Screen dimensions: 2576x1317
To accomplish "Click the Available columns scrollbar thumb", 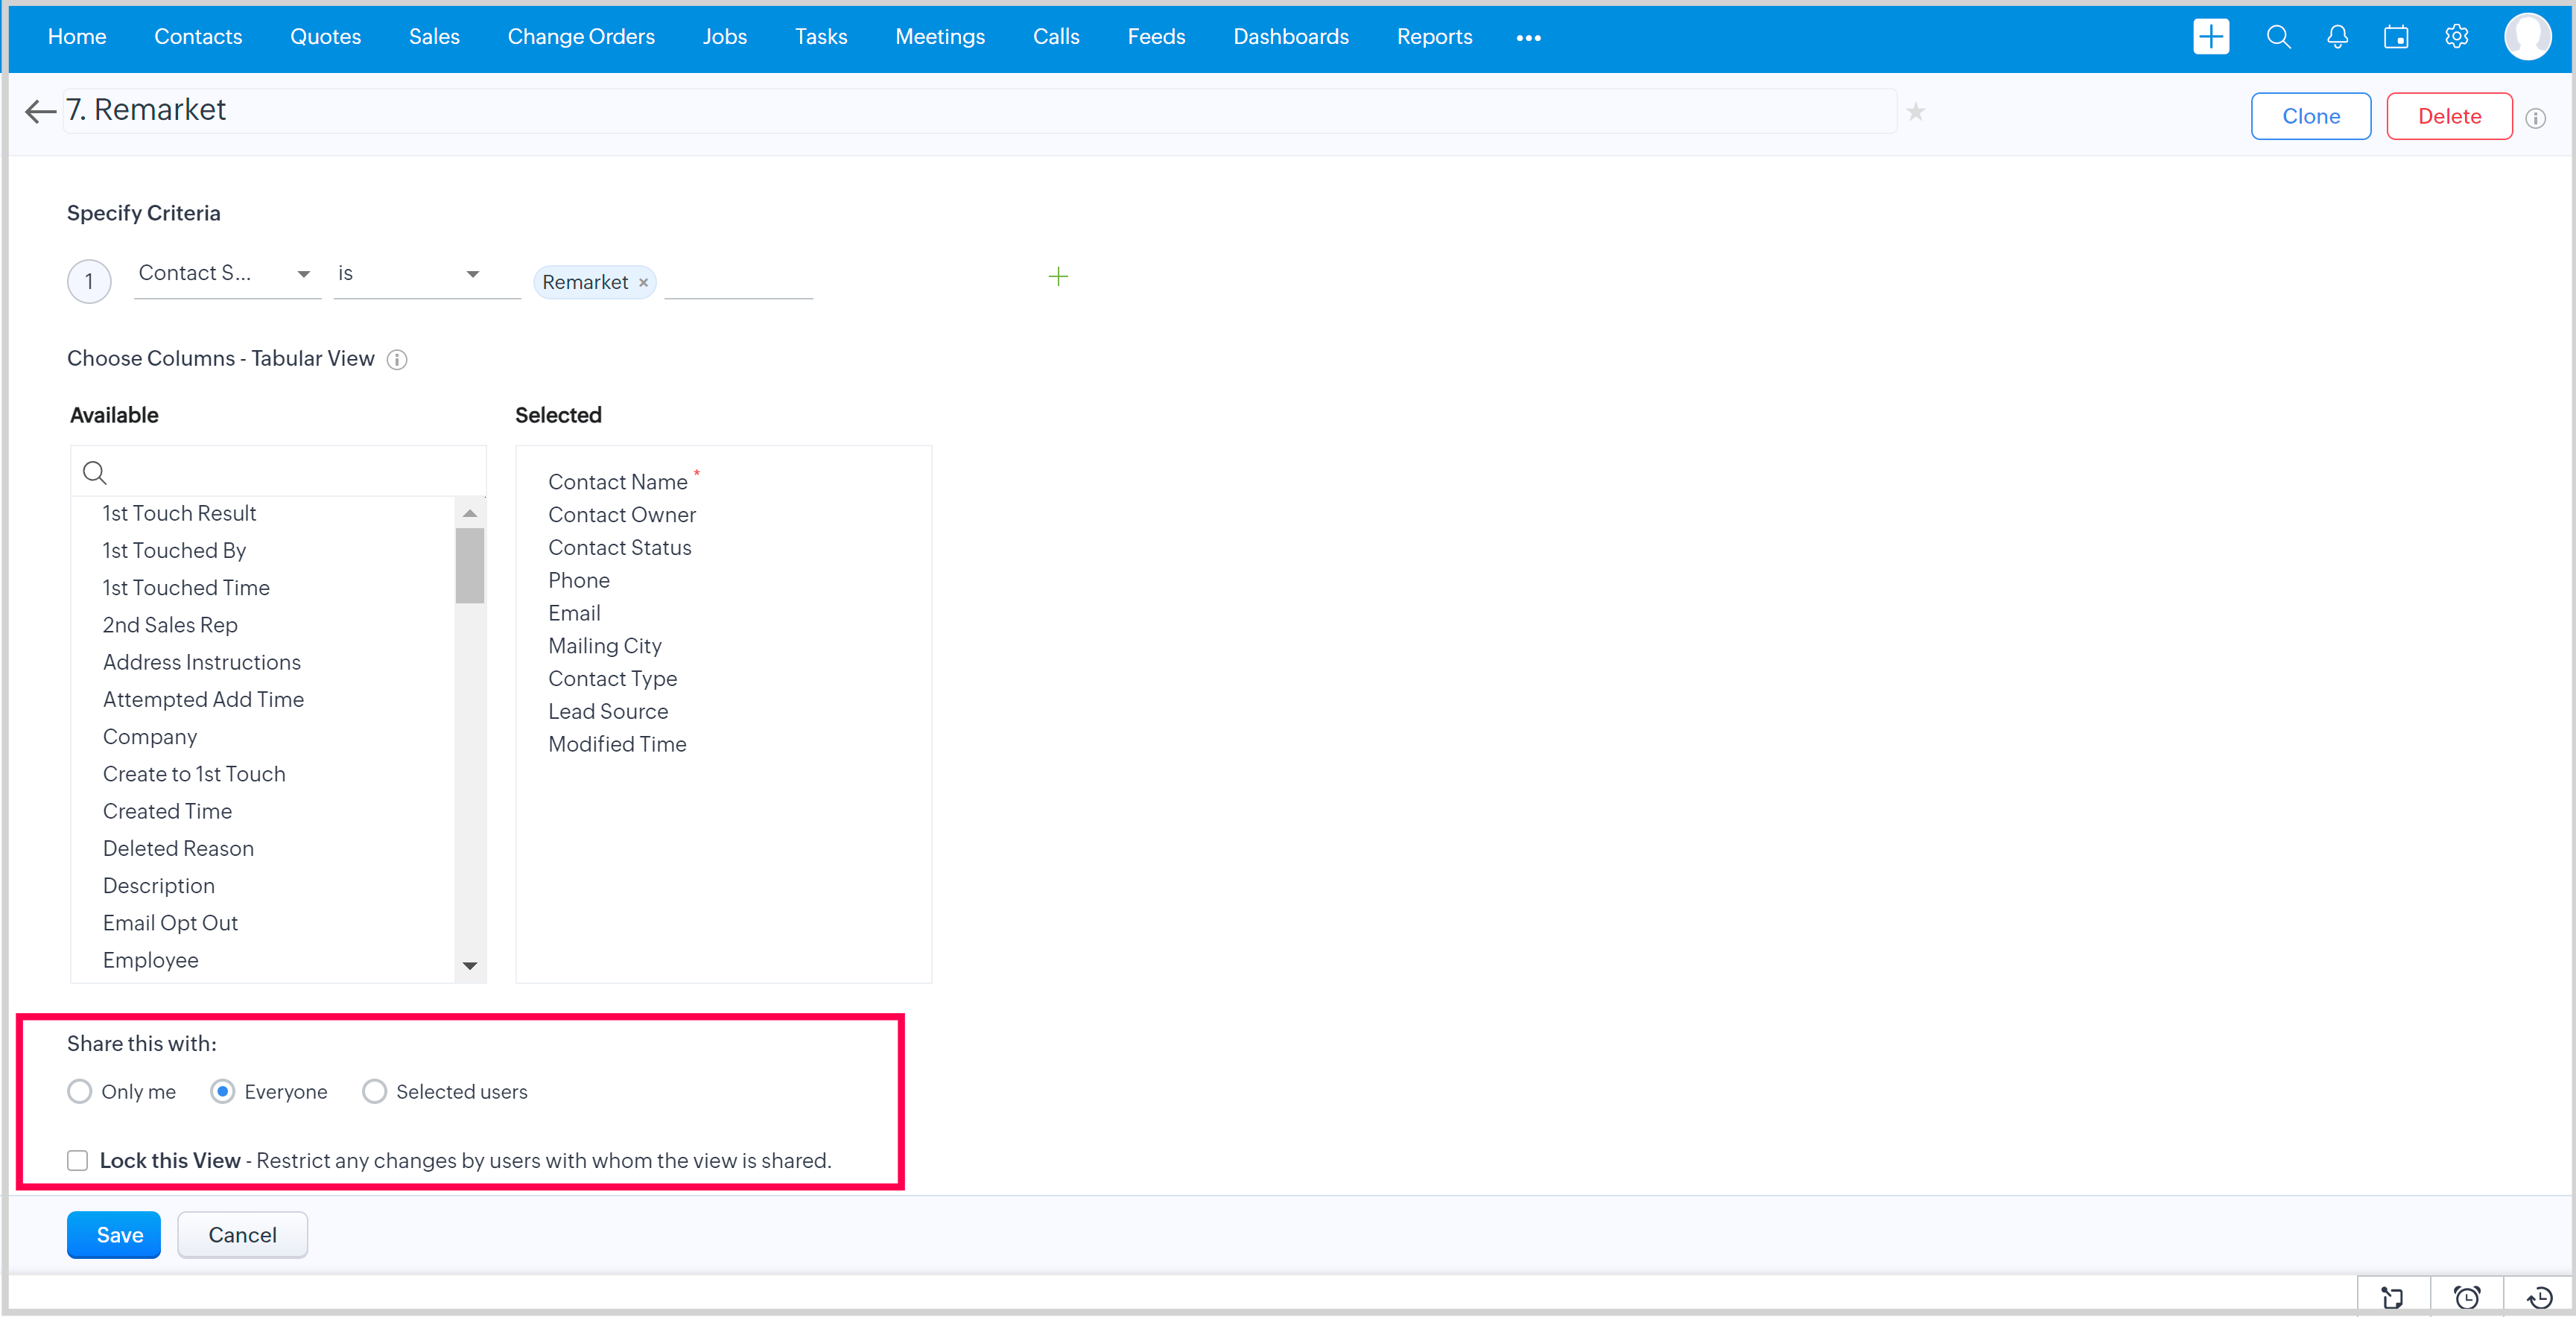I will [x=469, y=565].
